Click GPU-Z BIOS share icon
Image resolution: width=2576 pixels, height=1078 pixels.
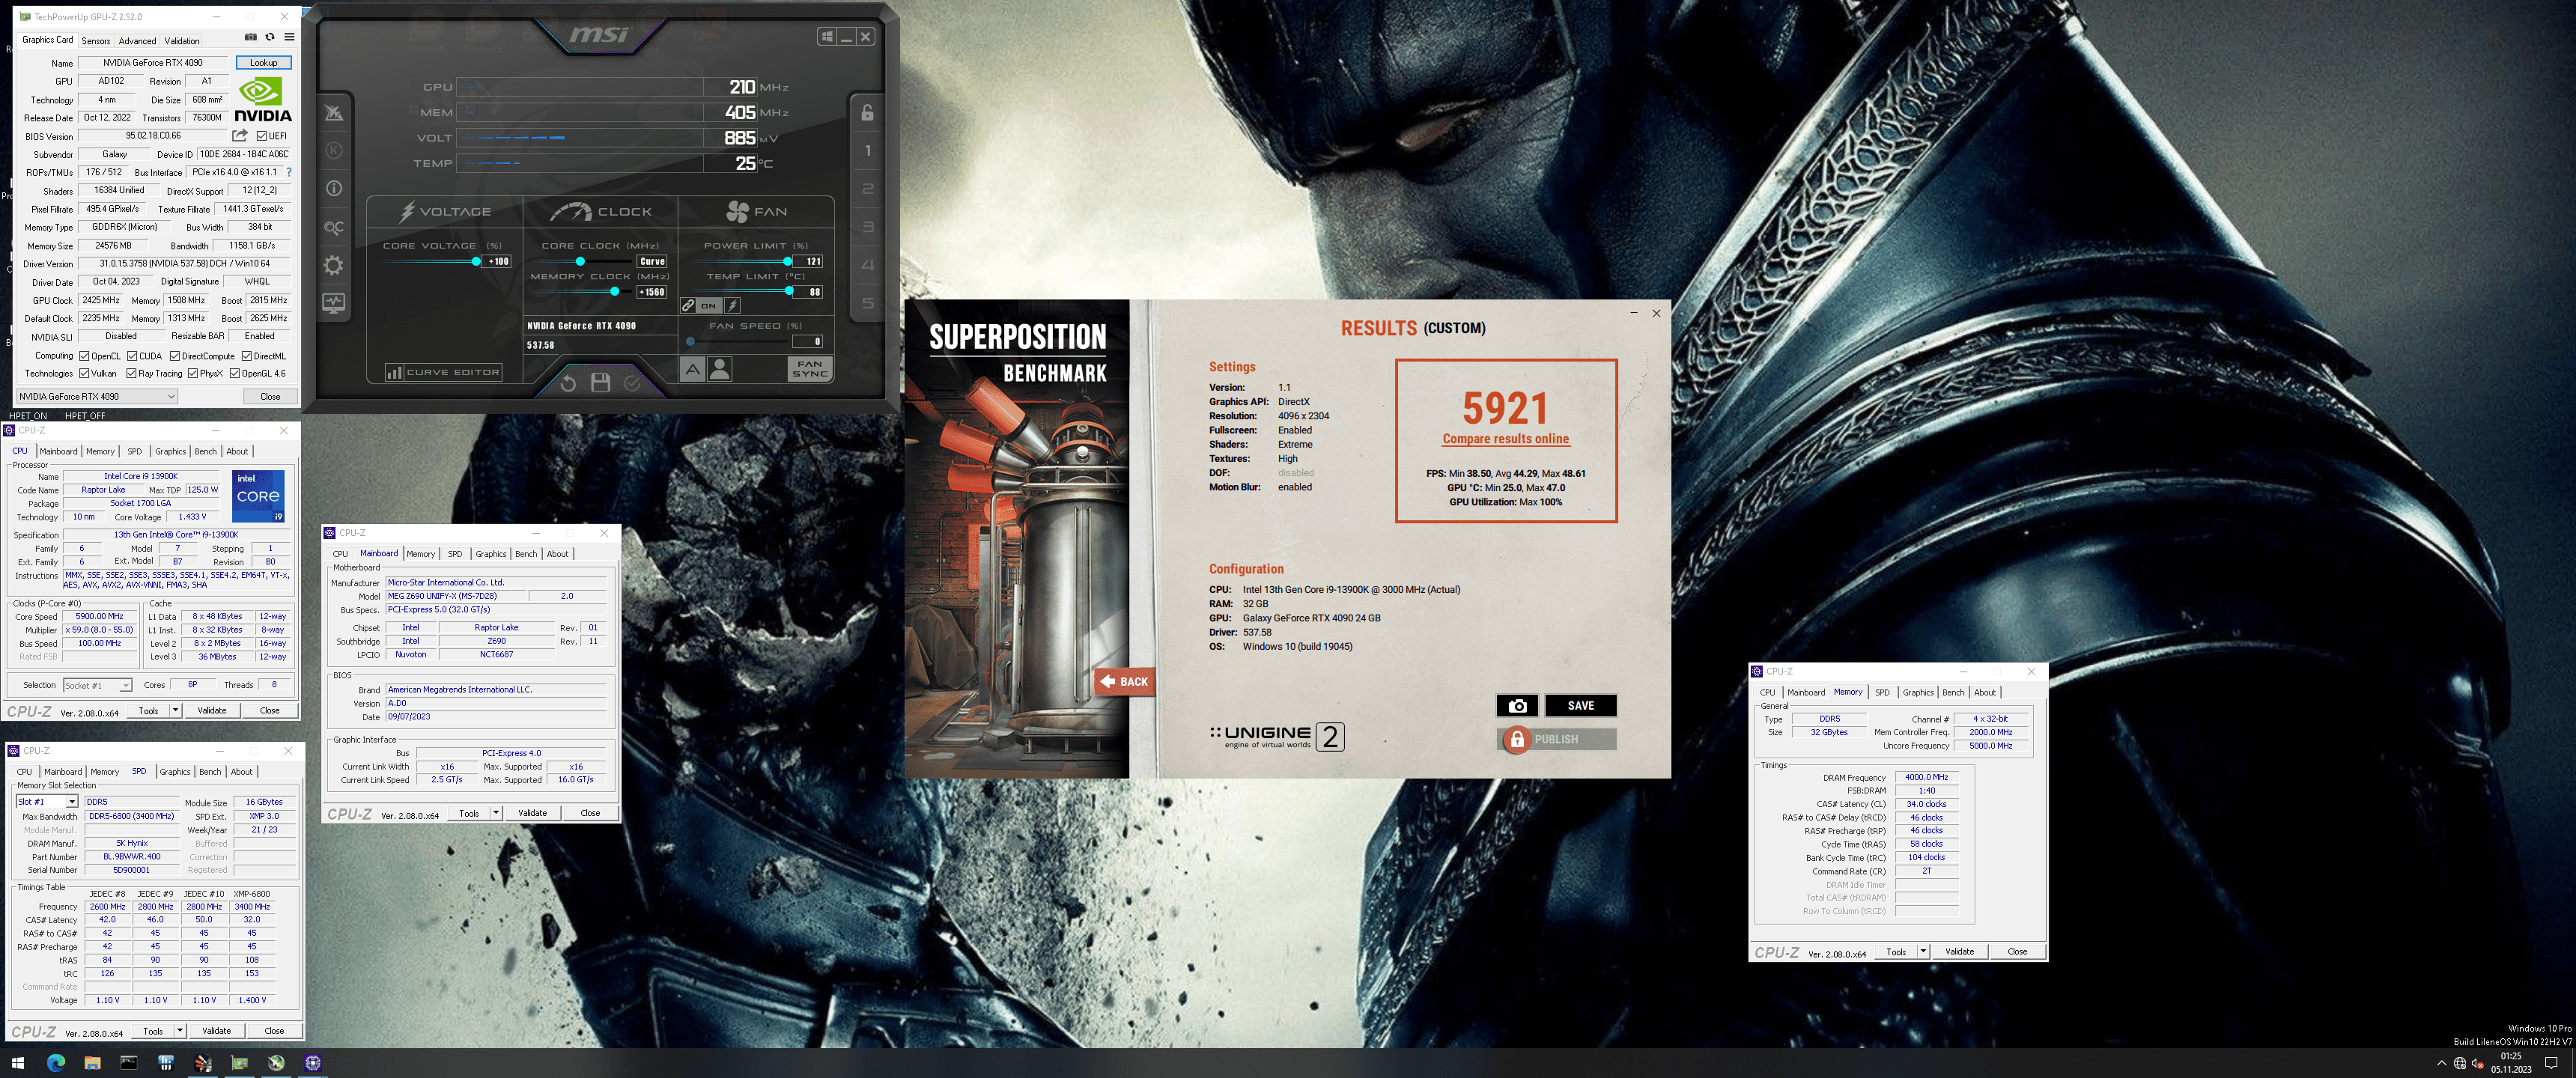click(240, 136)
